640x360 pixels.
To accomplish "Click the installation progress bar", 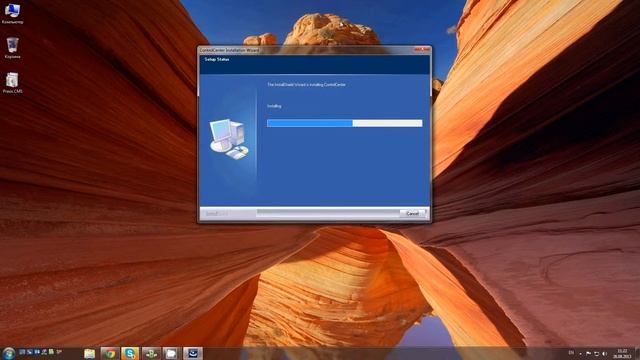I will (x=344, y=123).
